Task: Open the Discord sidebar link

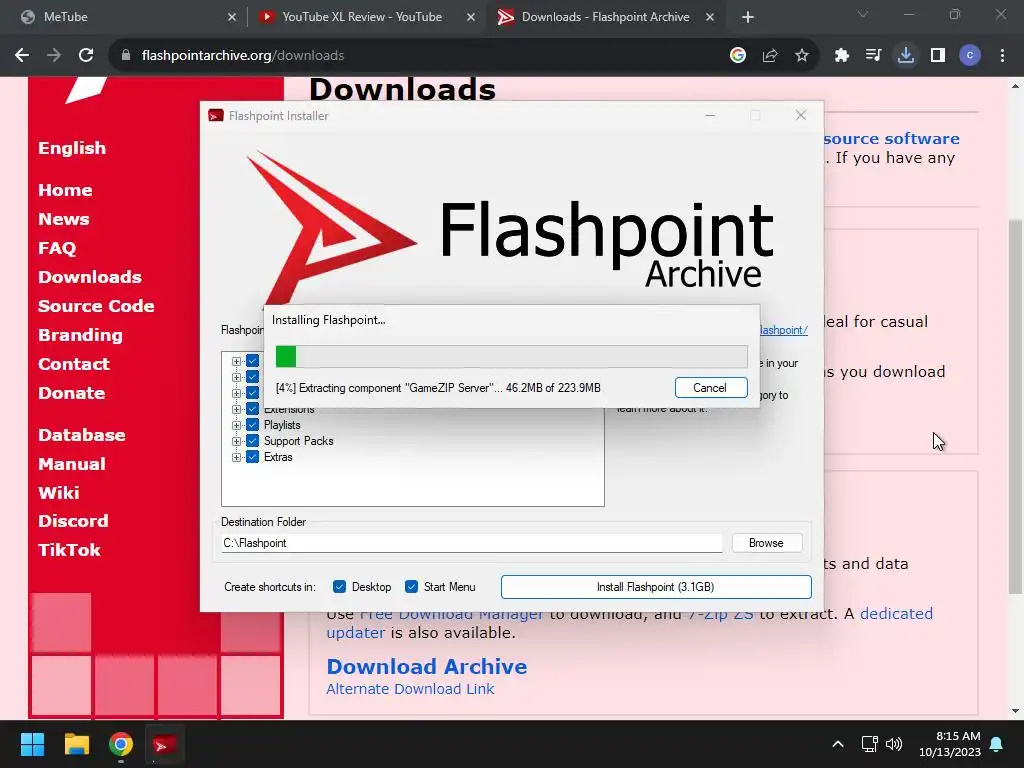Action: coord(73,521)
